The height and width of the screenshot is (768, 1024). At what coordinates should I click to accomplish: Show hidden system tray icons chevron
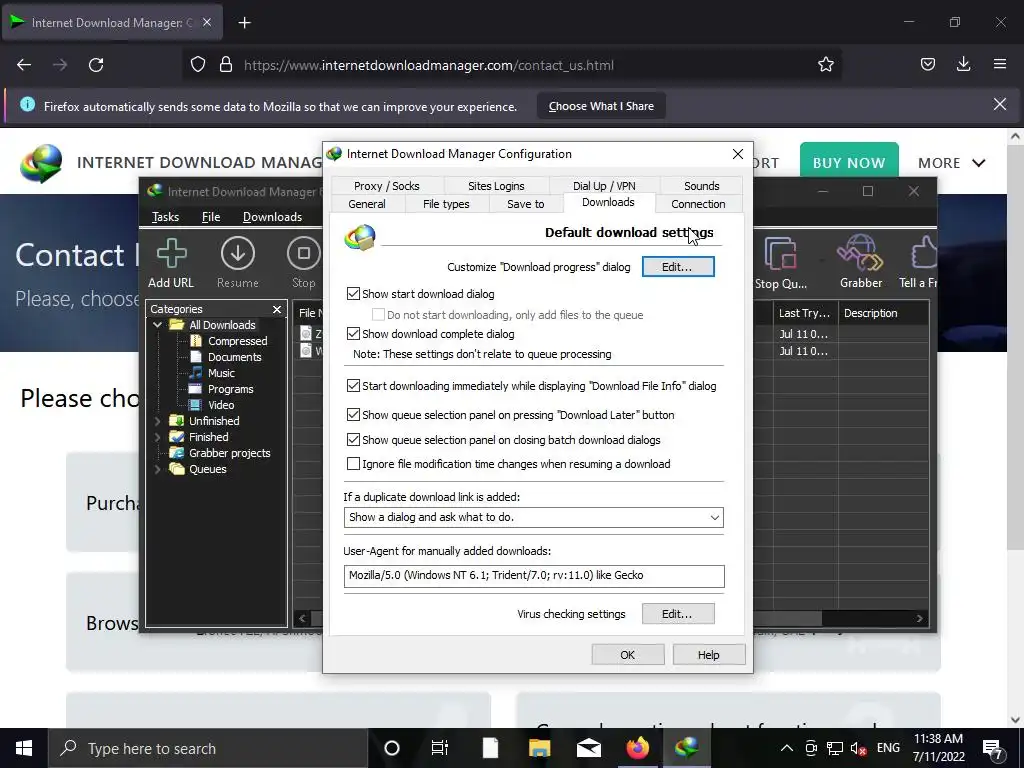click(x=787, y=748)
